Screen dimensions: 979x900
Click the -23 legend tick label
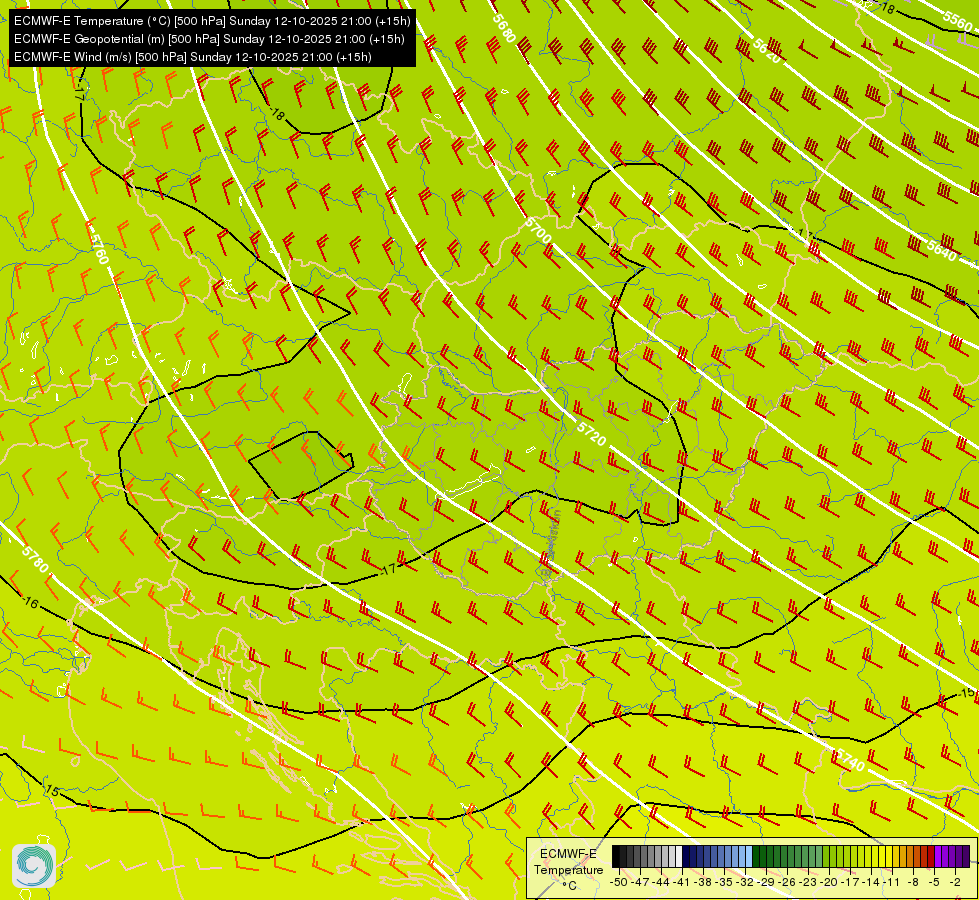point(808,882)
